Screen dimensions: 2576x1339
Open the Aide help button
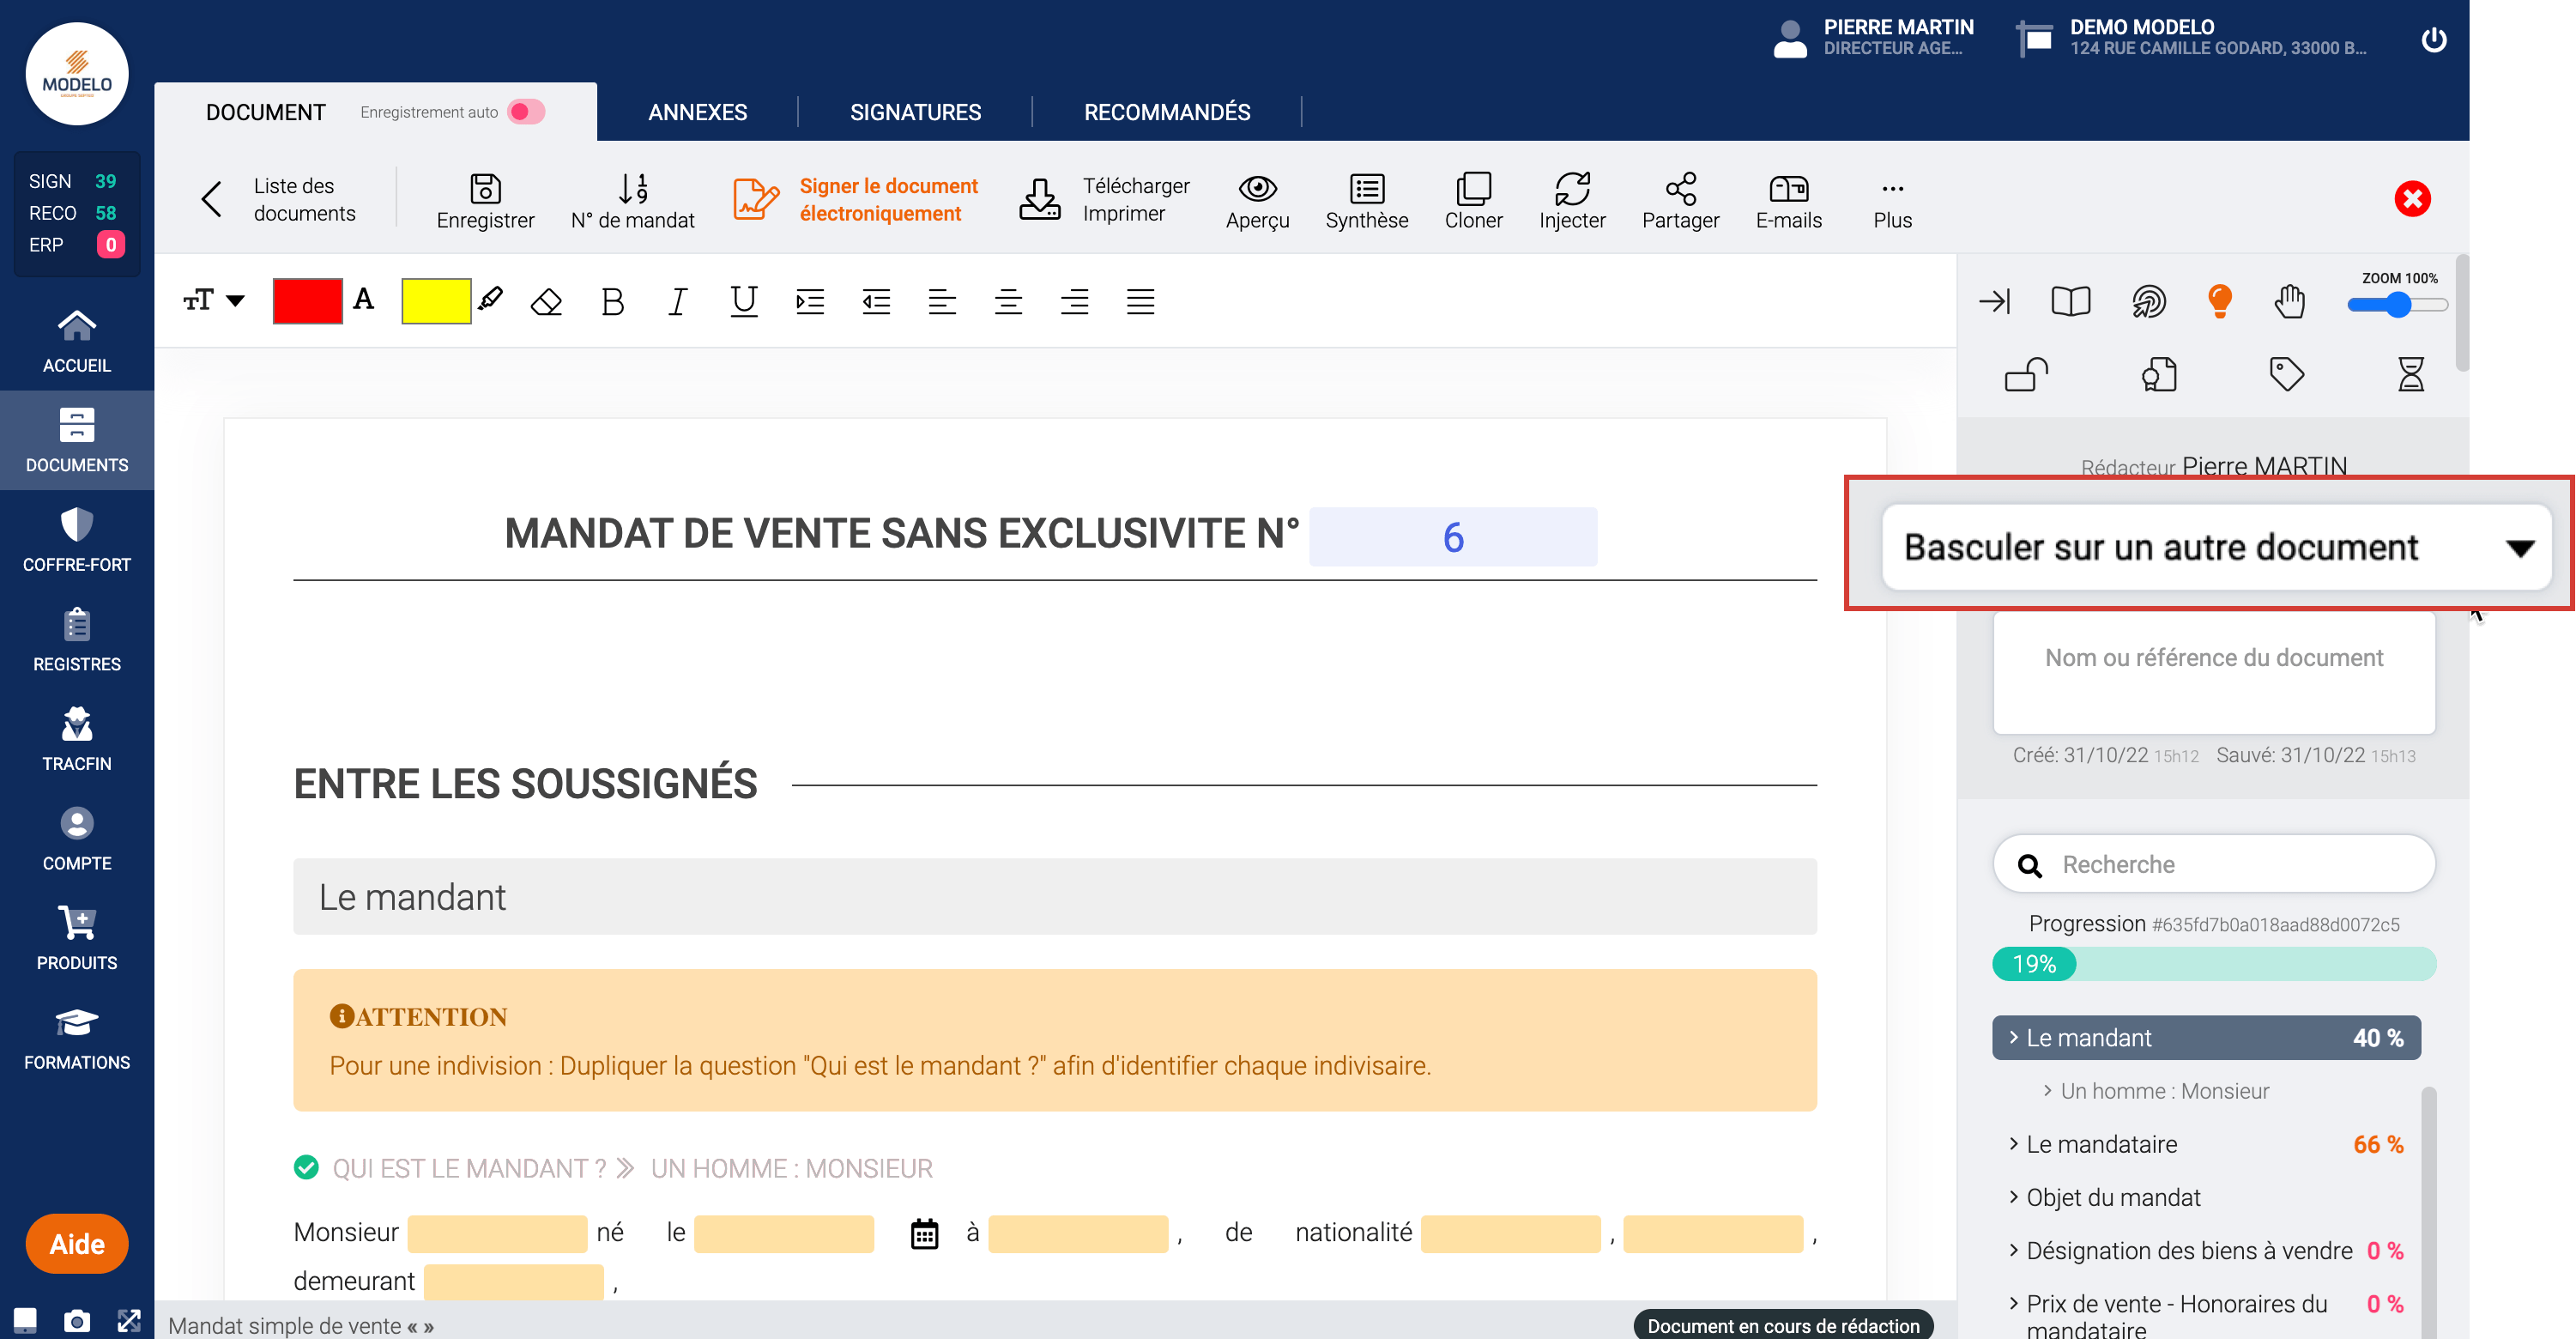[76, 1244]
